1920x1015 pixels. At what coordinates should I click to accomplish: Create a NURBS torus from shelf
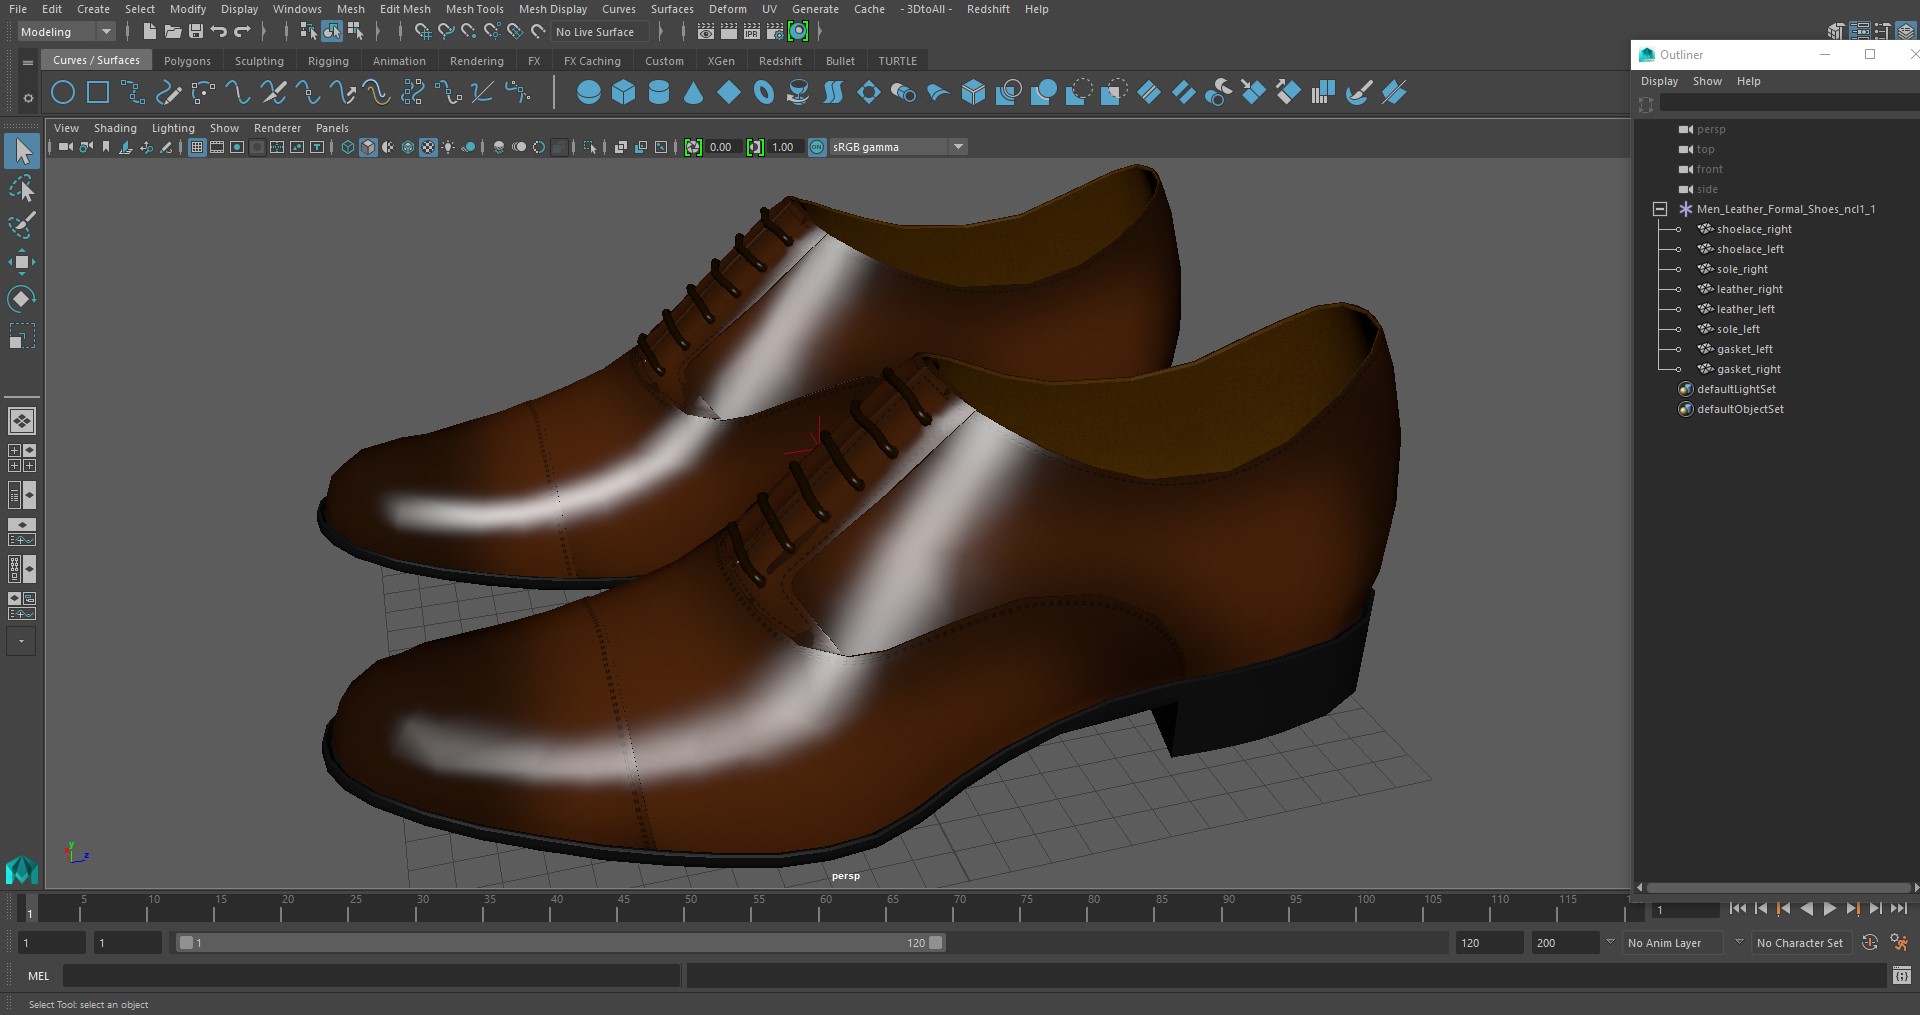tap(764, 93)
